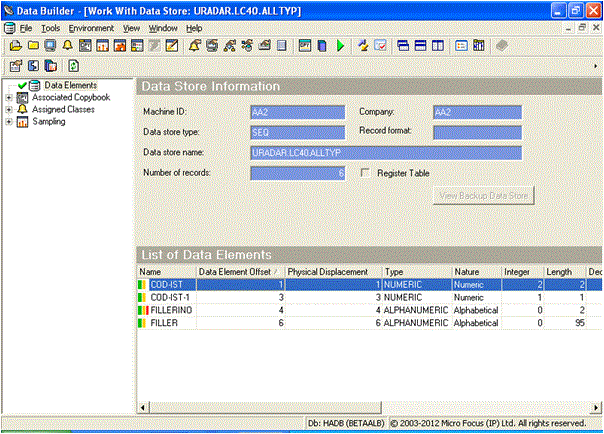Viewport: 604px width, 434px height.
Task: Open the Environment menu
Action: click(x=91, y=28)
